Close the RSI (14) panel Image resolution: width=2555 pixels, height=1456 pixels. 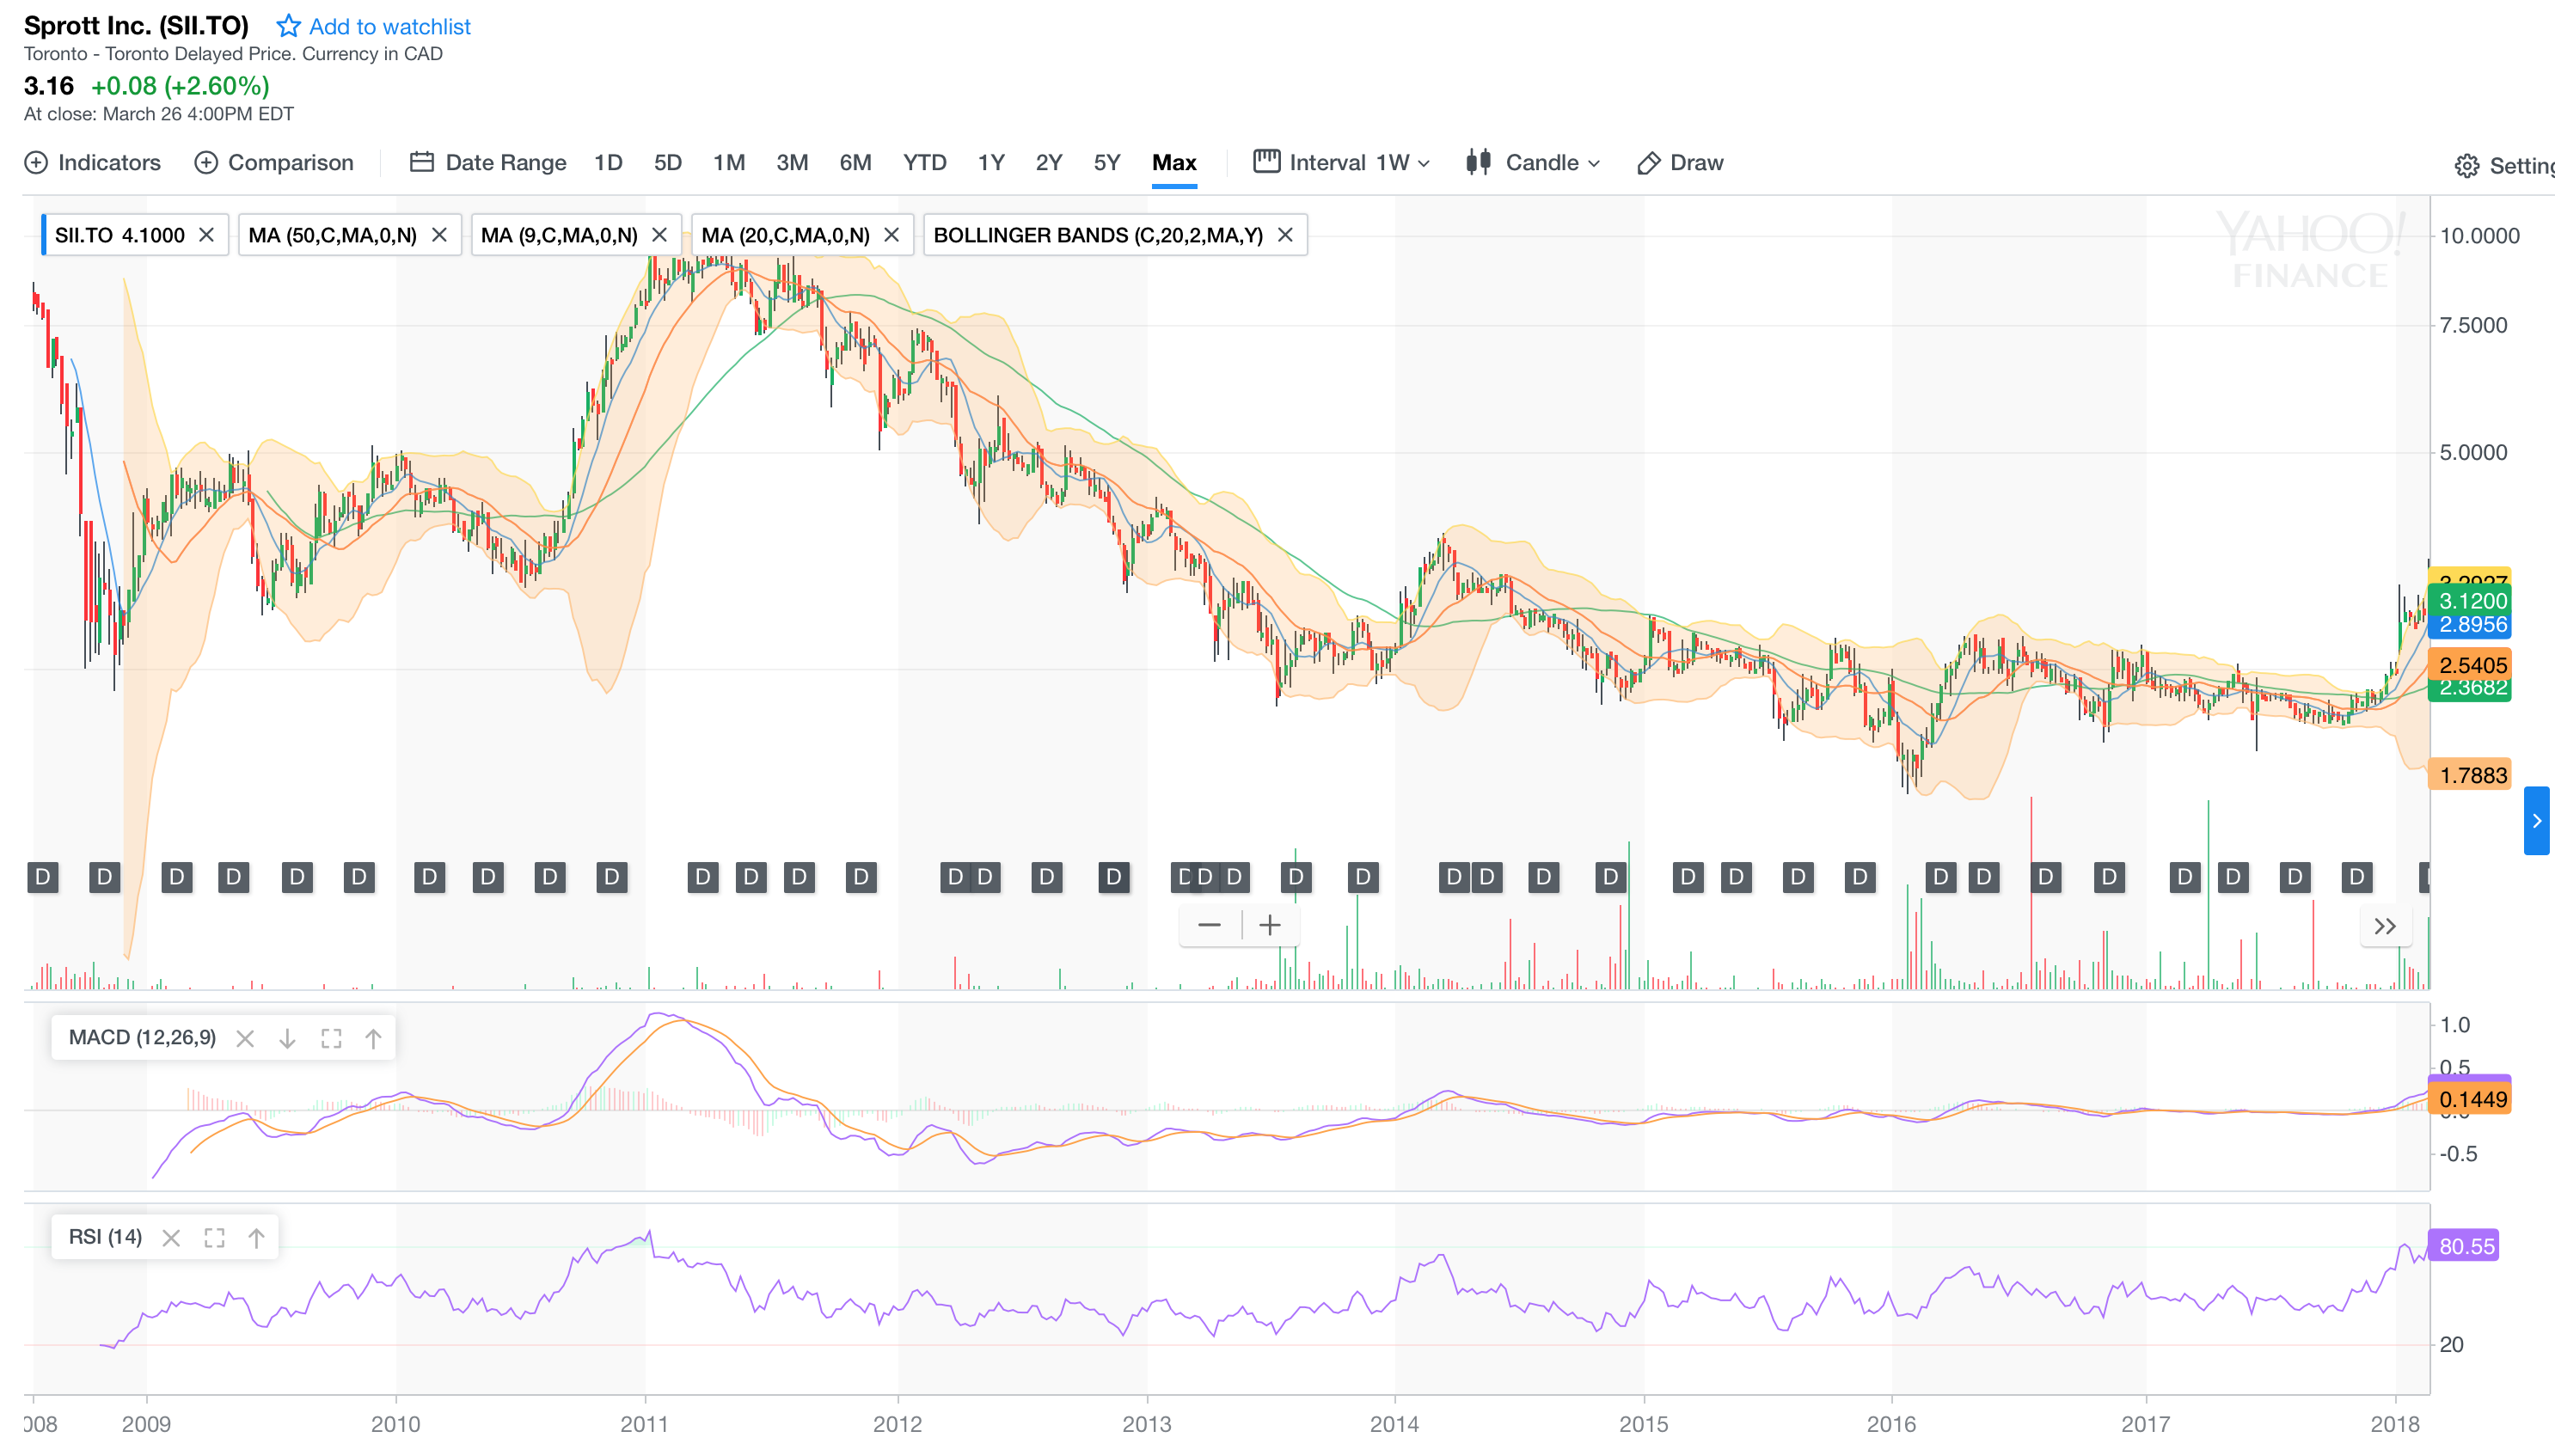(171, 1238)
